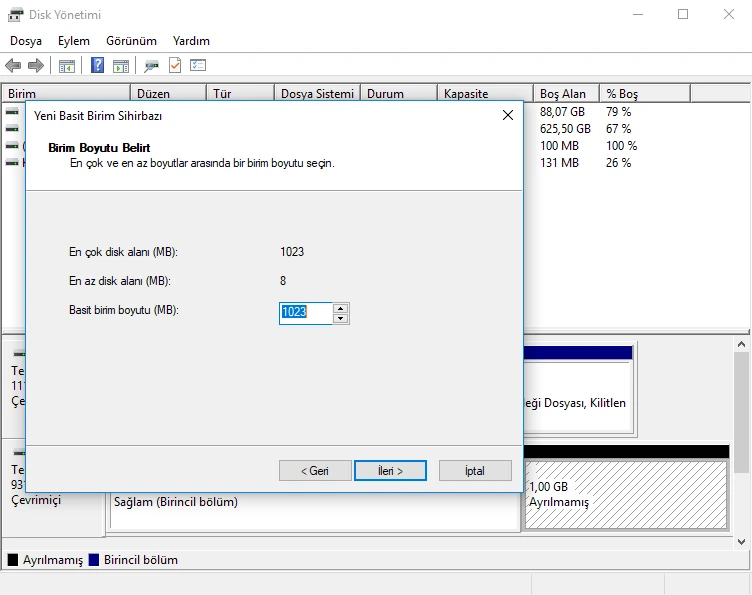Sort by Dosya Sistemi column header
752x595 pixels.
coord(317,93)
